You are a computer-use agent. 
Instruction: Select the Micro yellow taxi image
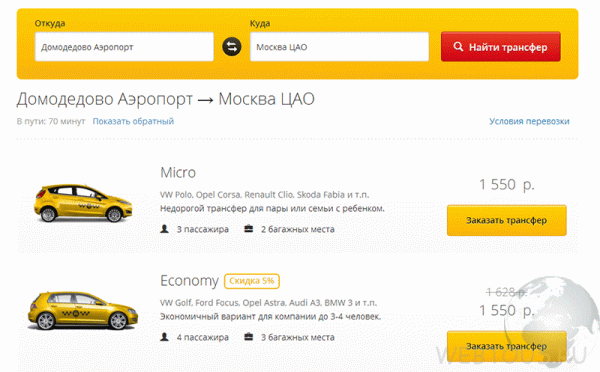point(83,203)
